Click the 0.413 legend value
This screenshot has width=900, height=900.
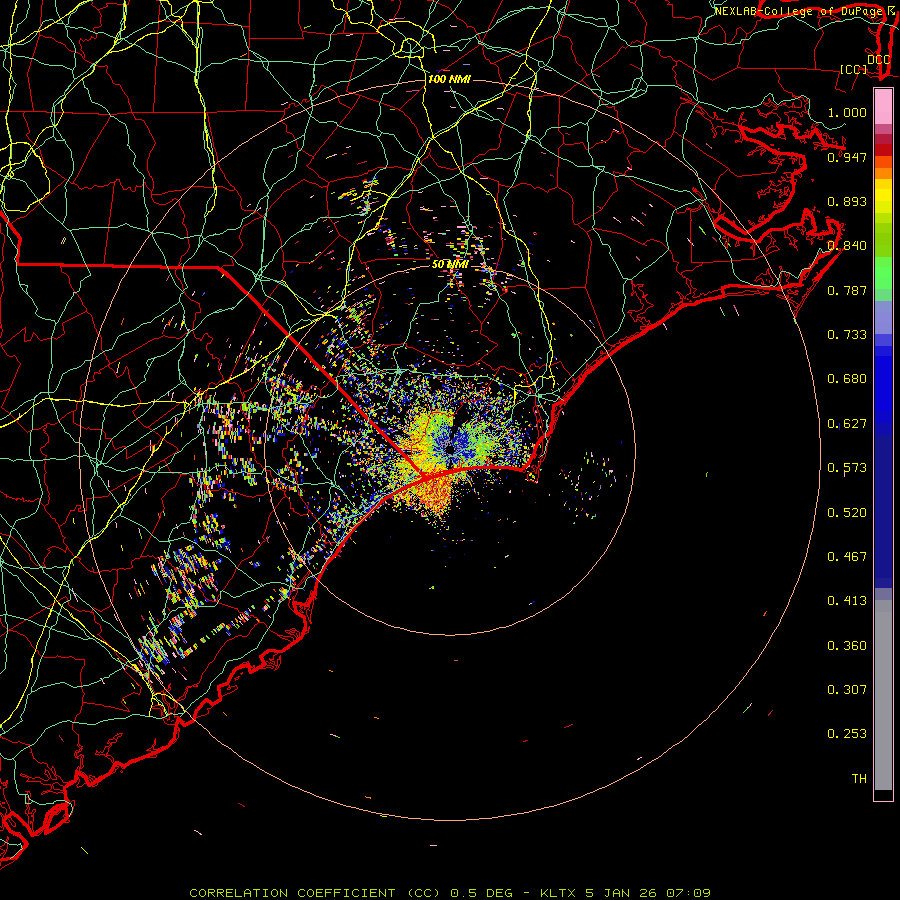coord(847,600)
